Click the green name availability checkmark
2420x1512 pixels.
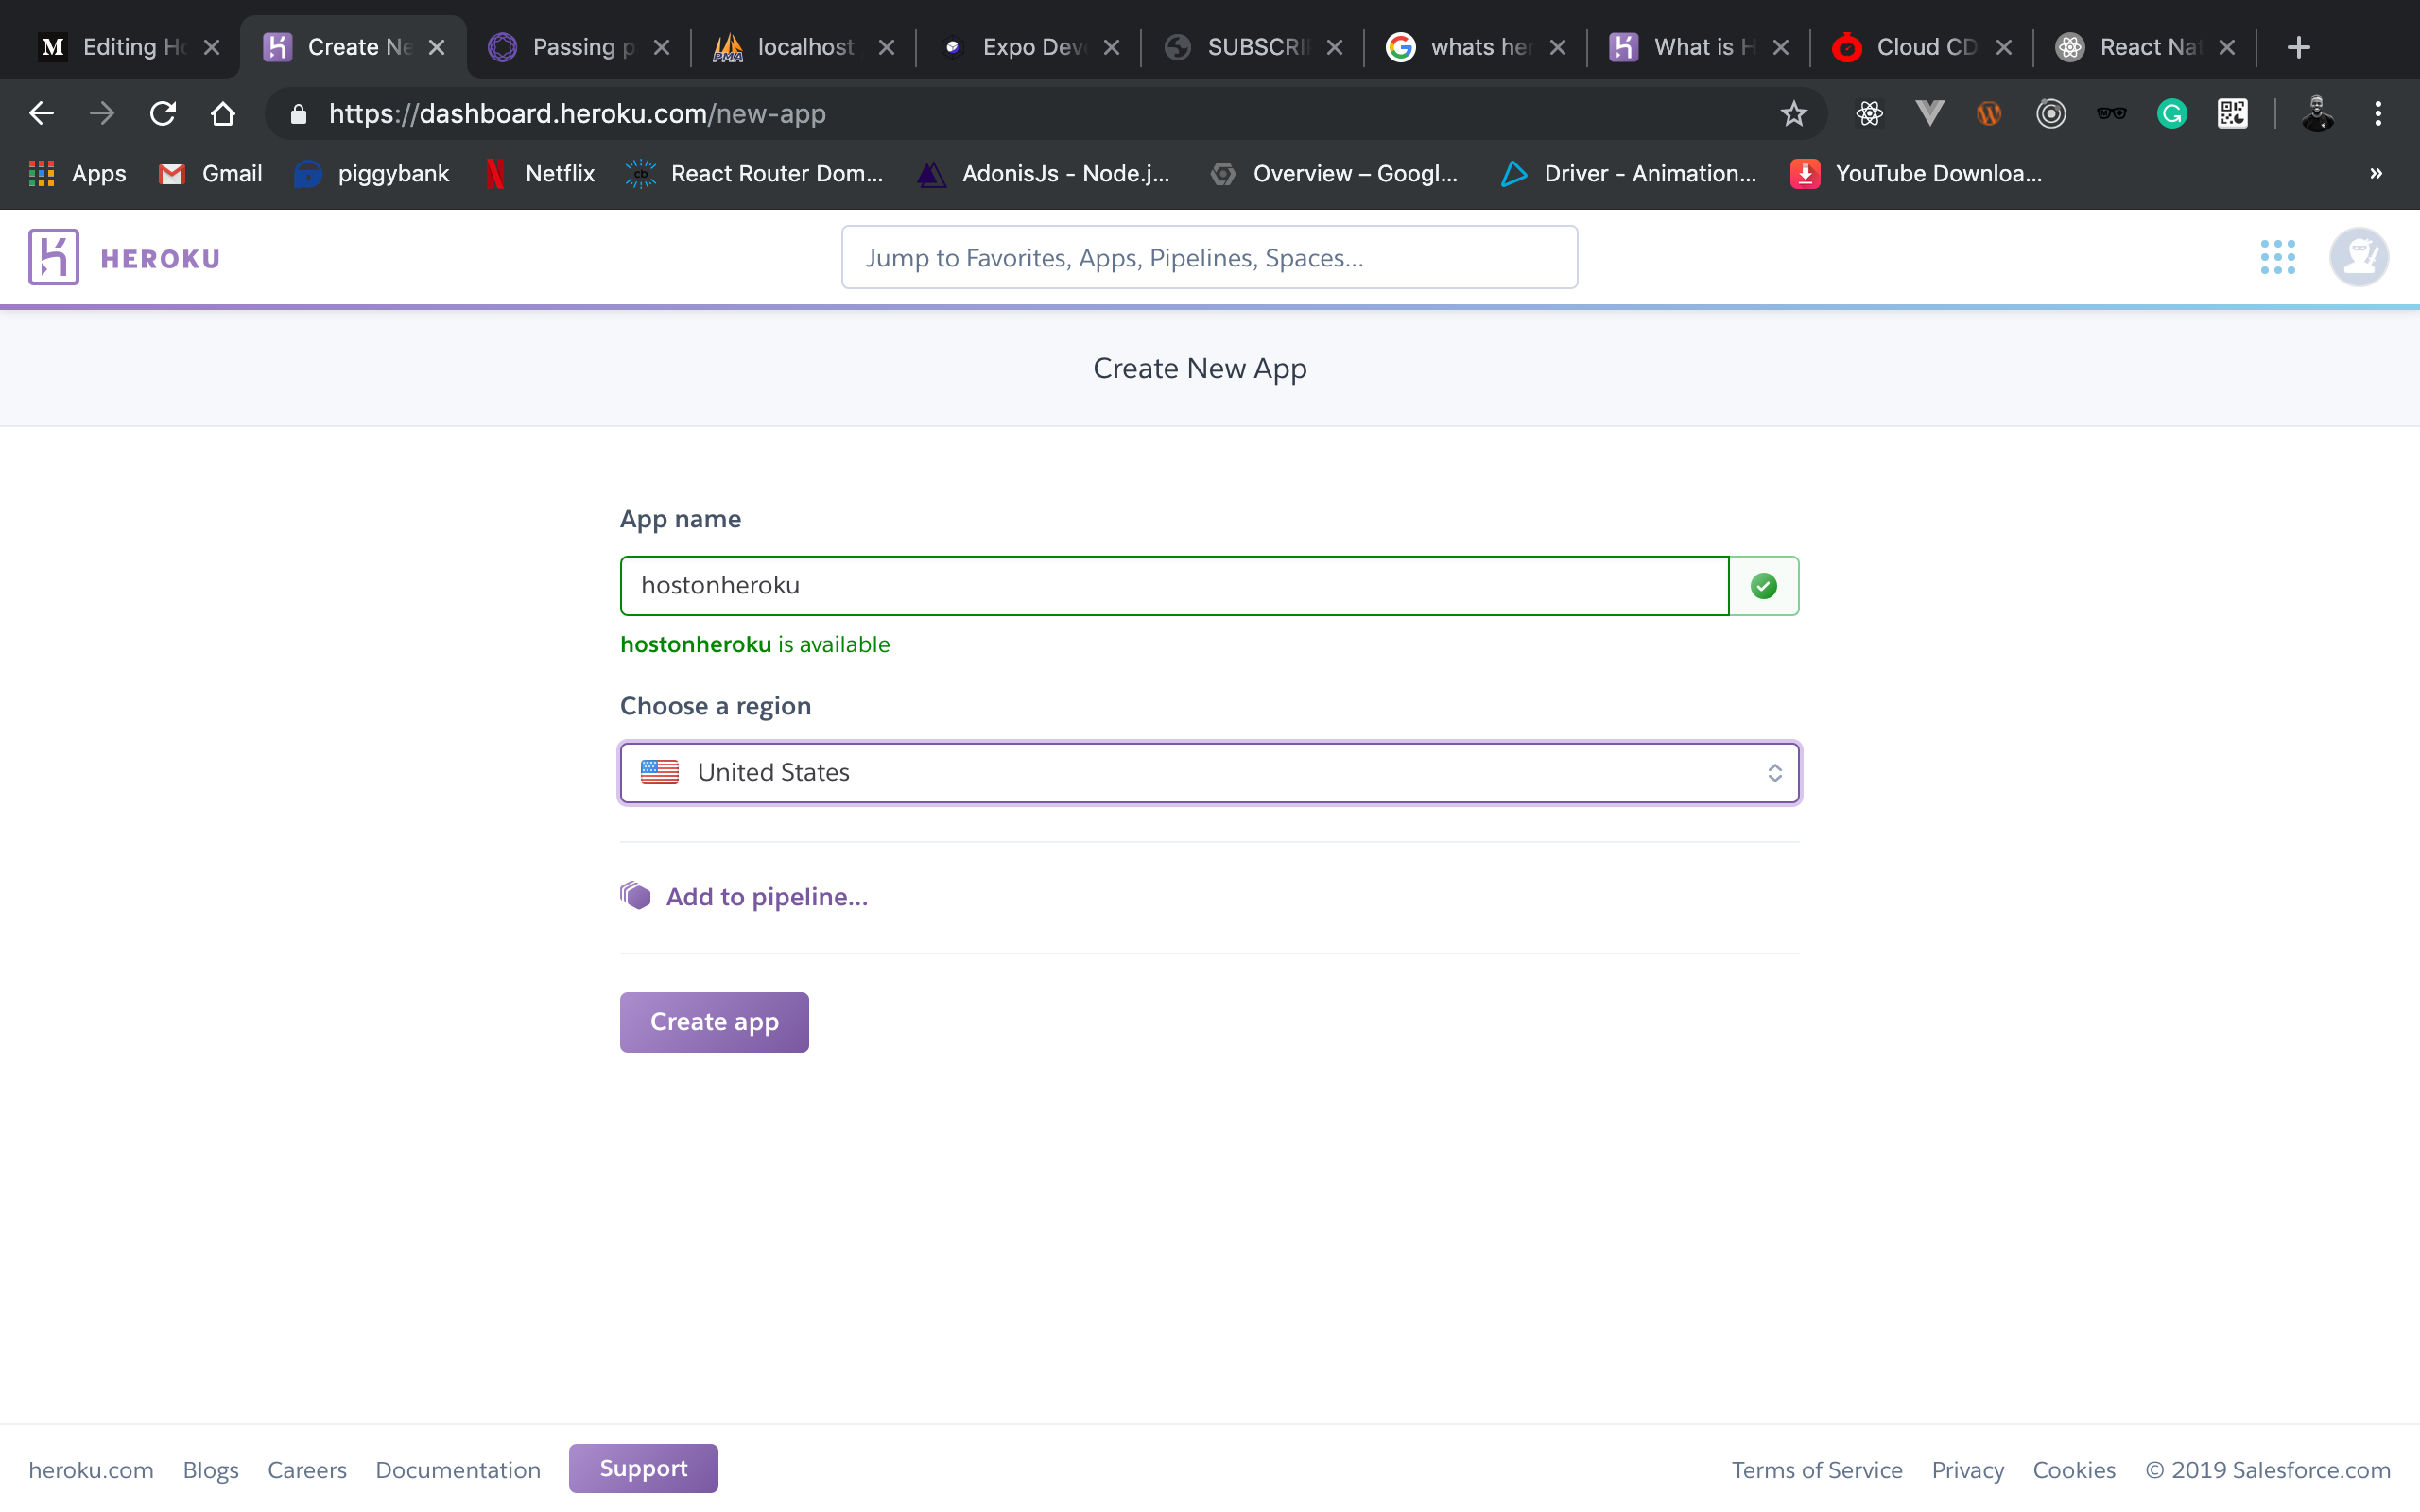tap(1762, 585)
